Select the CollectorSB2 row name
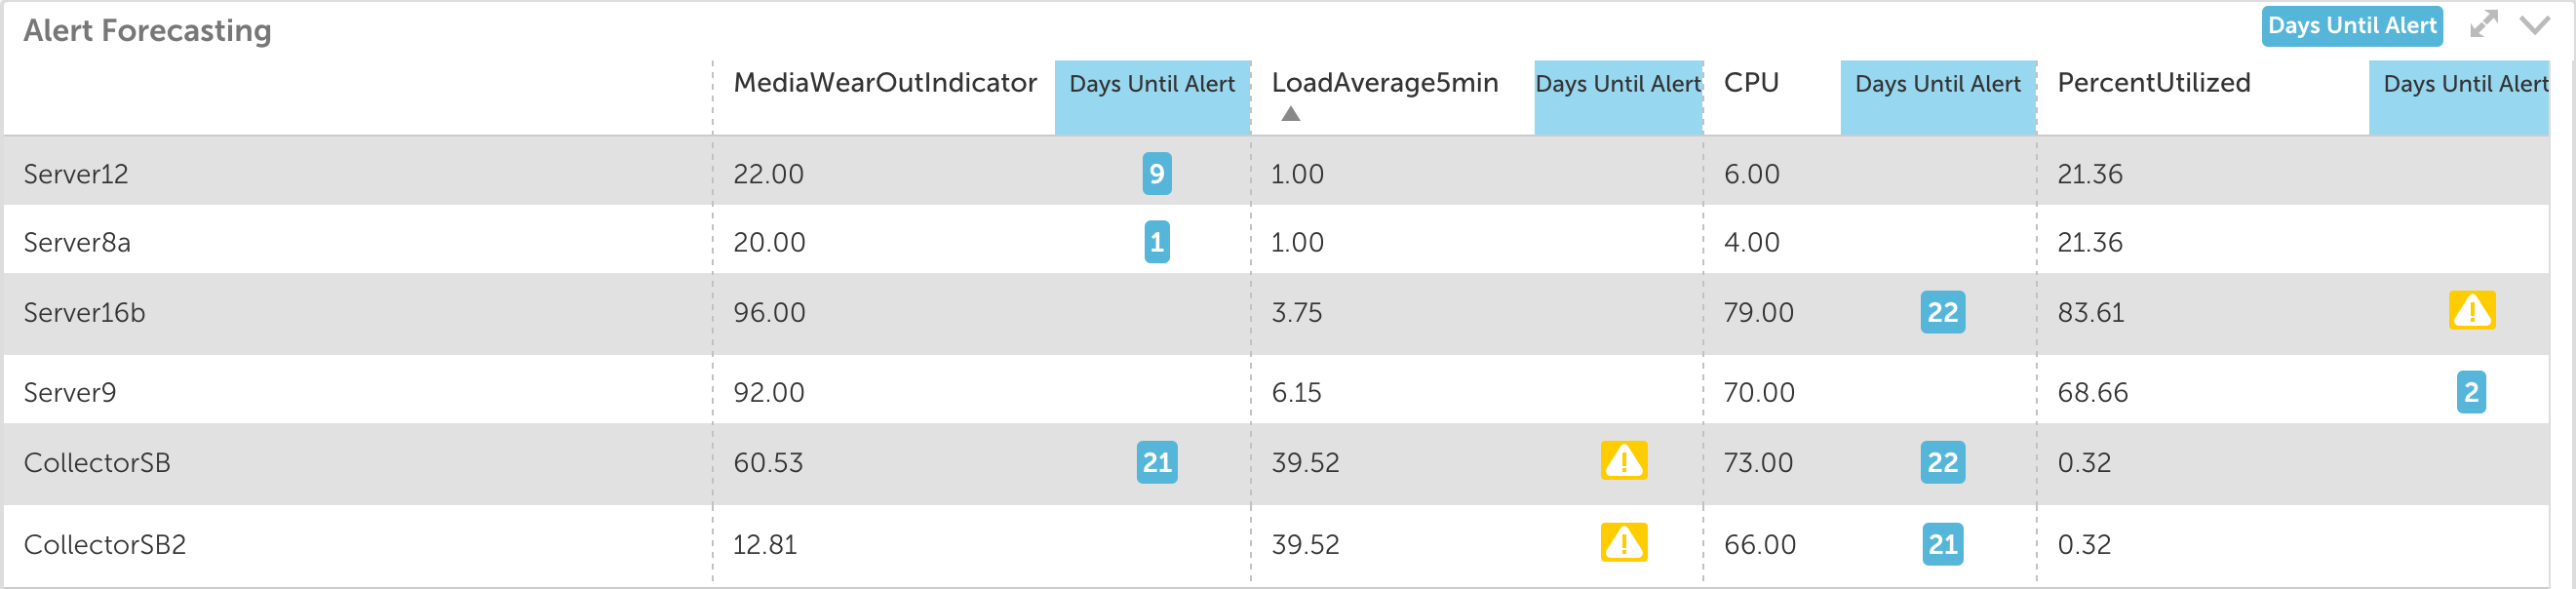This screenshot has height=589, width=2576. click(x=105, y=545)
